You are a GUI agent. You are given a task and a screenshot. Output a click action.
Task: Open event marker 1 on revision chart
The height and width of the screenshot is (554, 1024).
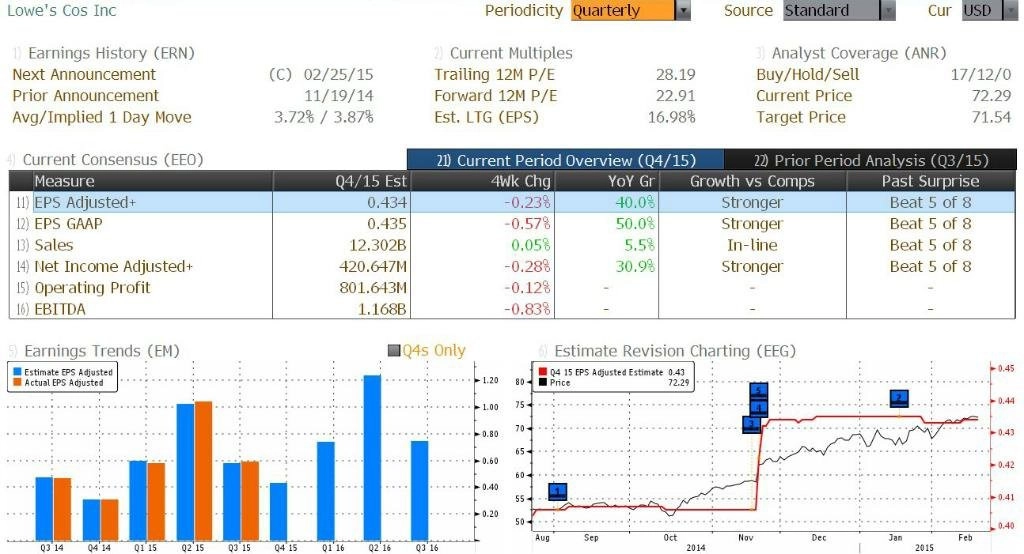tap(557, 491)
